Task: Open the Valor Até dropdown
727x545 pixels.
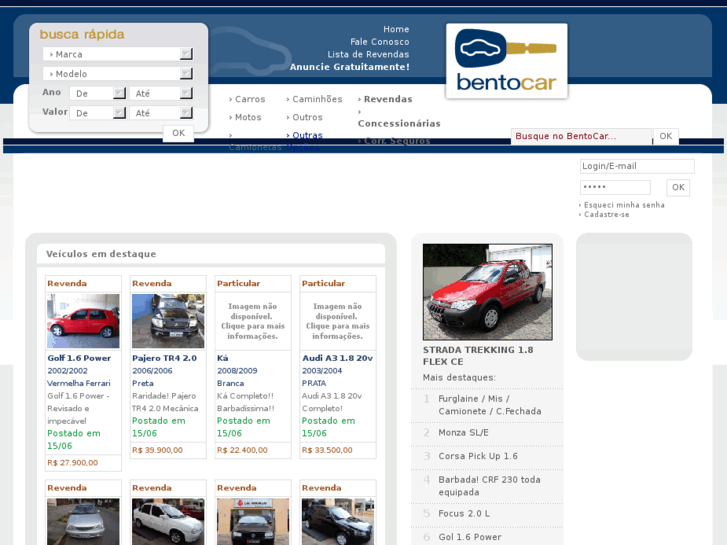Action: click(x=160, y=113)
